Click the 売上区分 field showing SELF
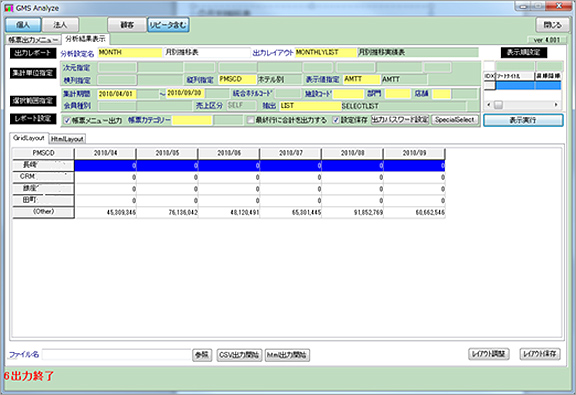Screen dimensions: 576x395 click(241, 105)
